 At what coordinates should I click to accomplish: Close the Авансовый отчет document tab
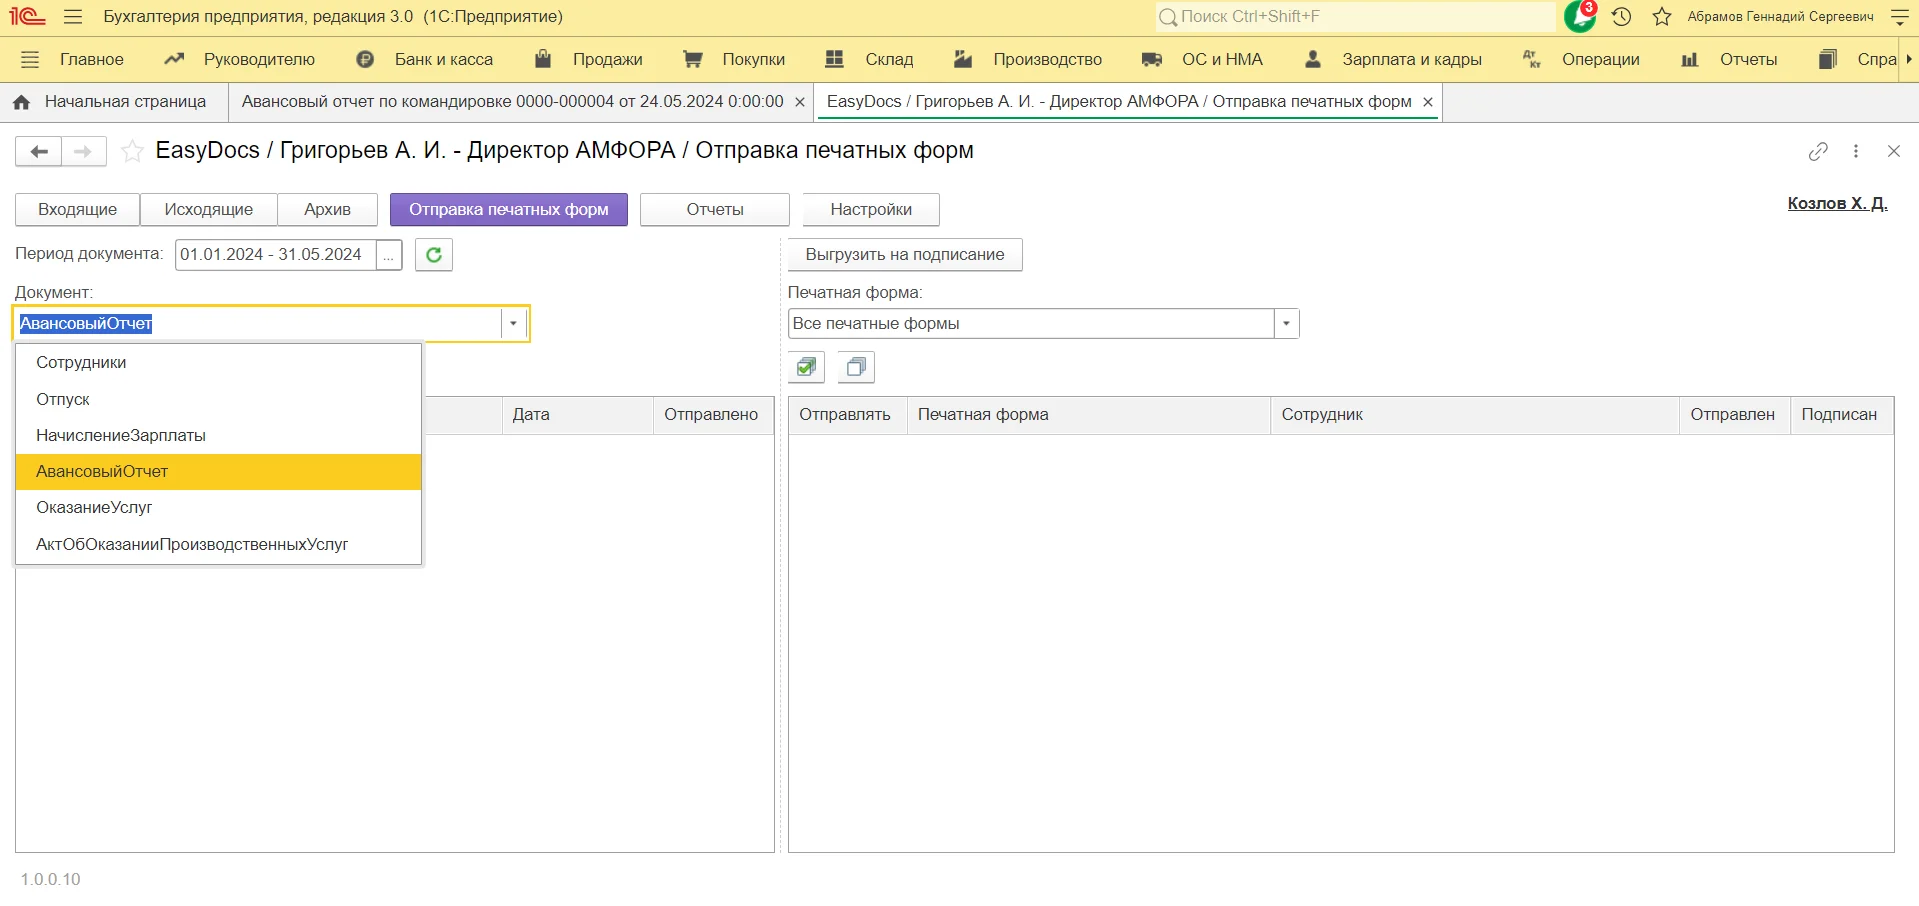point(800,102)
